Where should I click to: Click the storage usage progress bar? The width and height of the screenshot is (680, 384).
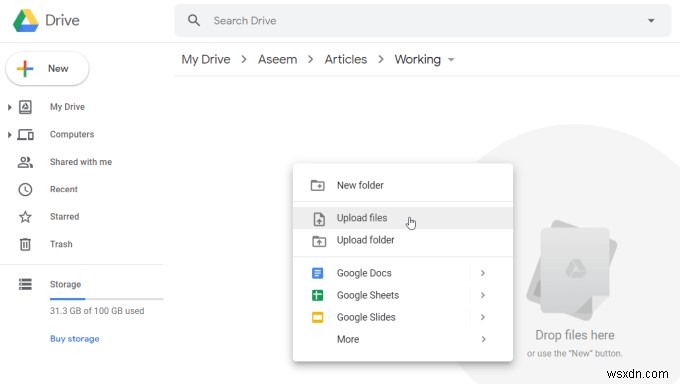(x=106, y=299)
